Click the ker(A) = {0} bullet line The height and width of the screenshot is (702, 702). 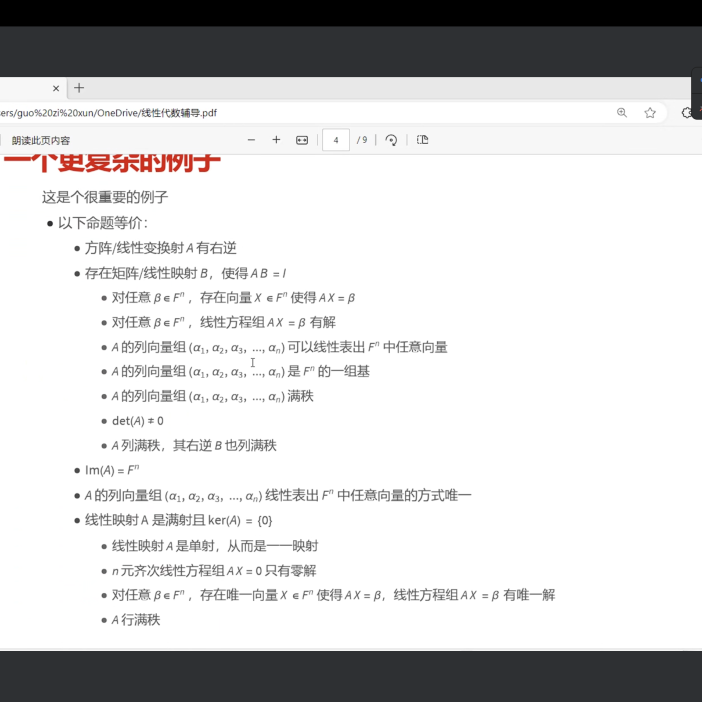(178, 520)
